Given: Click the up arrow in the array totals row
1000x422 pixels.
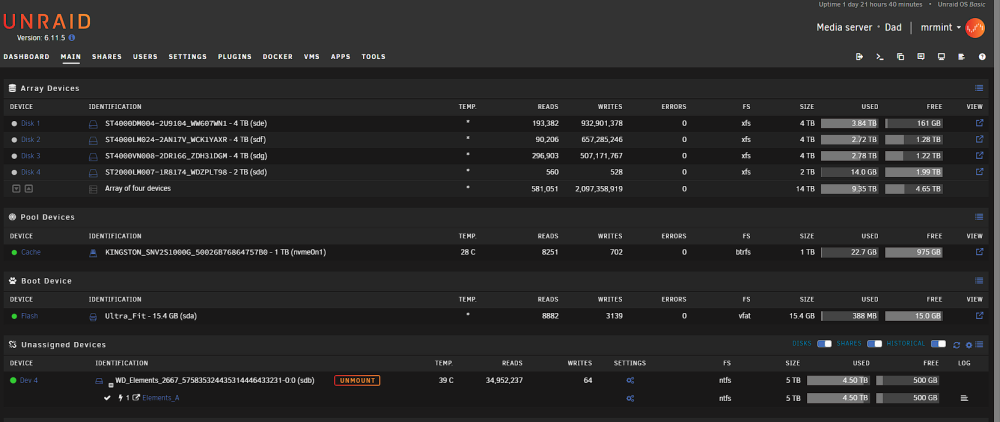Looking at the screenshot, I should point(29,189).
